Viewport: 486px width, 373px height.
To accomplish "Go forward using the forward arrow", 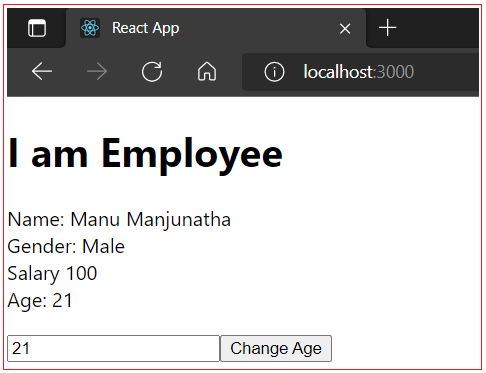I will point(97,71).
